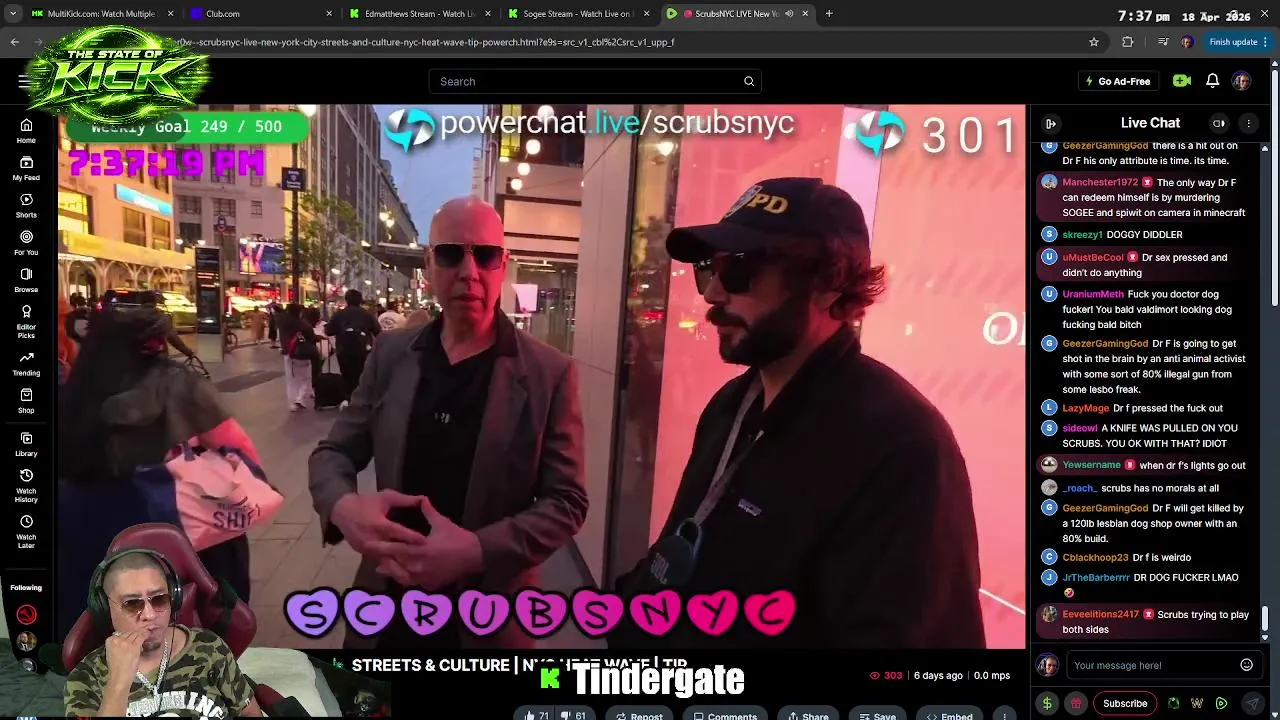Click the green play circle icon below chat

click(x=1221, y=703)
